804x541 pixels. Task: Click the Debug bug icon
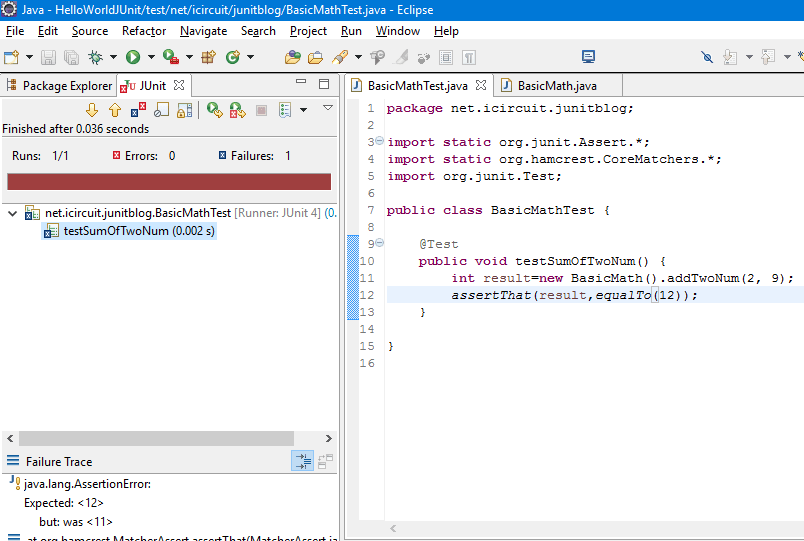coord(95,57)
